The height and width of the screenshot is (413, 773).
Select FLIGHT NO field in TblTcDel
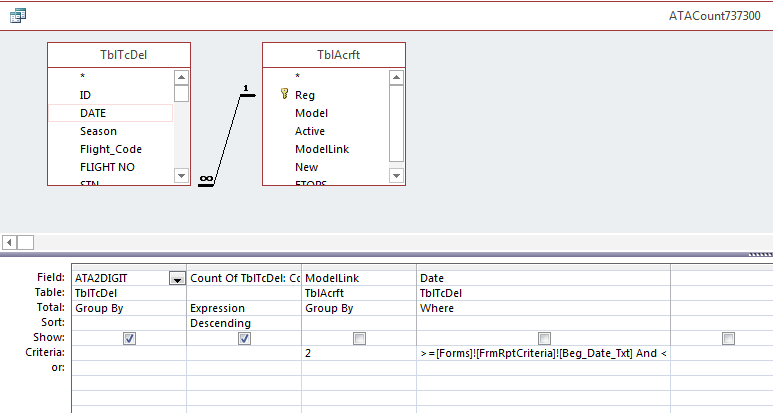coord(110,167)
